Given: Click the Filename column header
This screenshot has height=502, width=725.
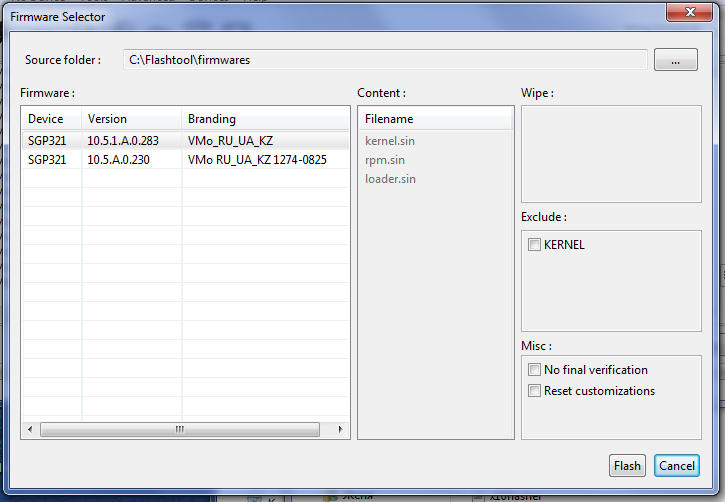Looking at the screenshot, I should pos(435,119).
